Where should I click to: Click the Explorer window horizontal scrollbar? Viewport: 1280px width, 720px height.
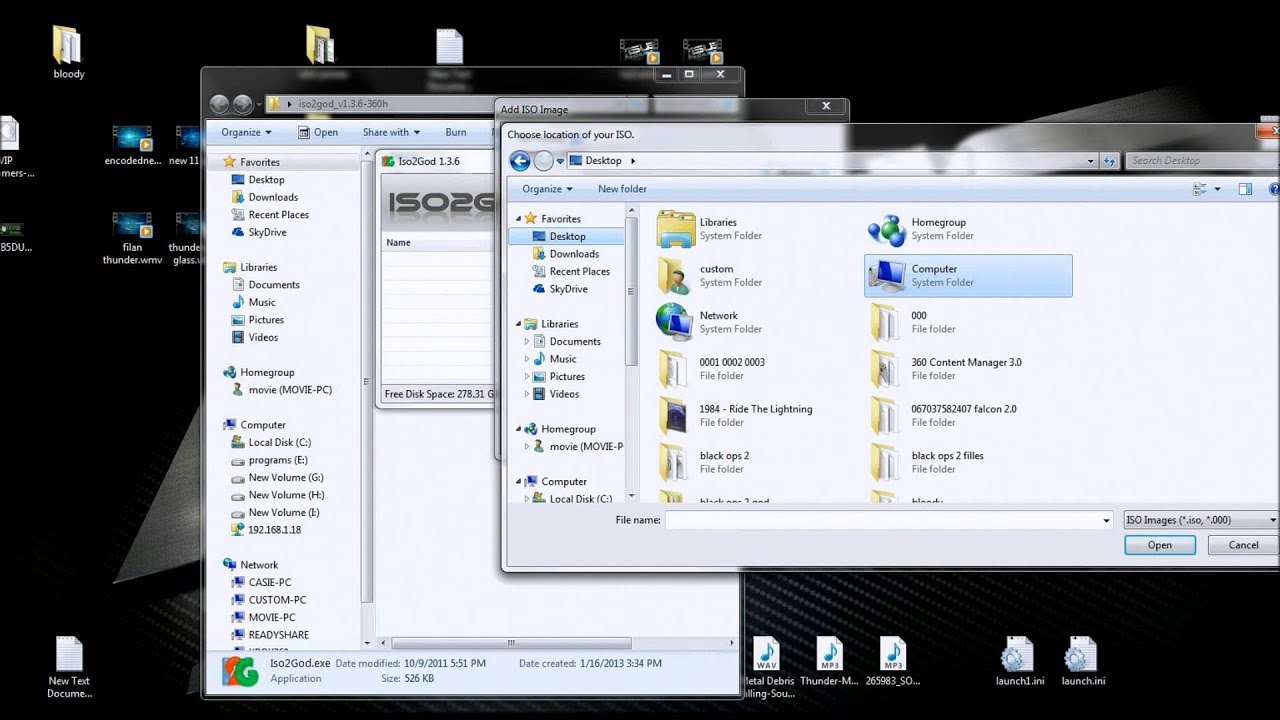[x=512, y=643]
